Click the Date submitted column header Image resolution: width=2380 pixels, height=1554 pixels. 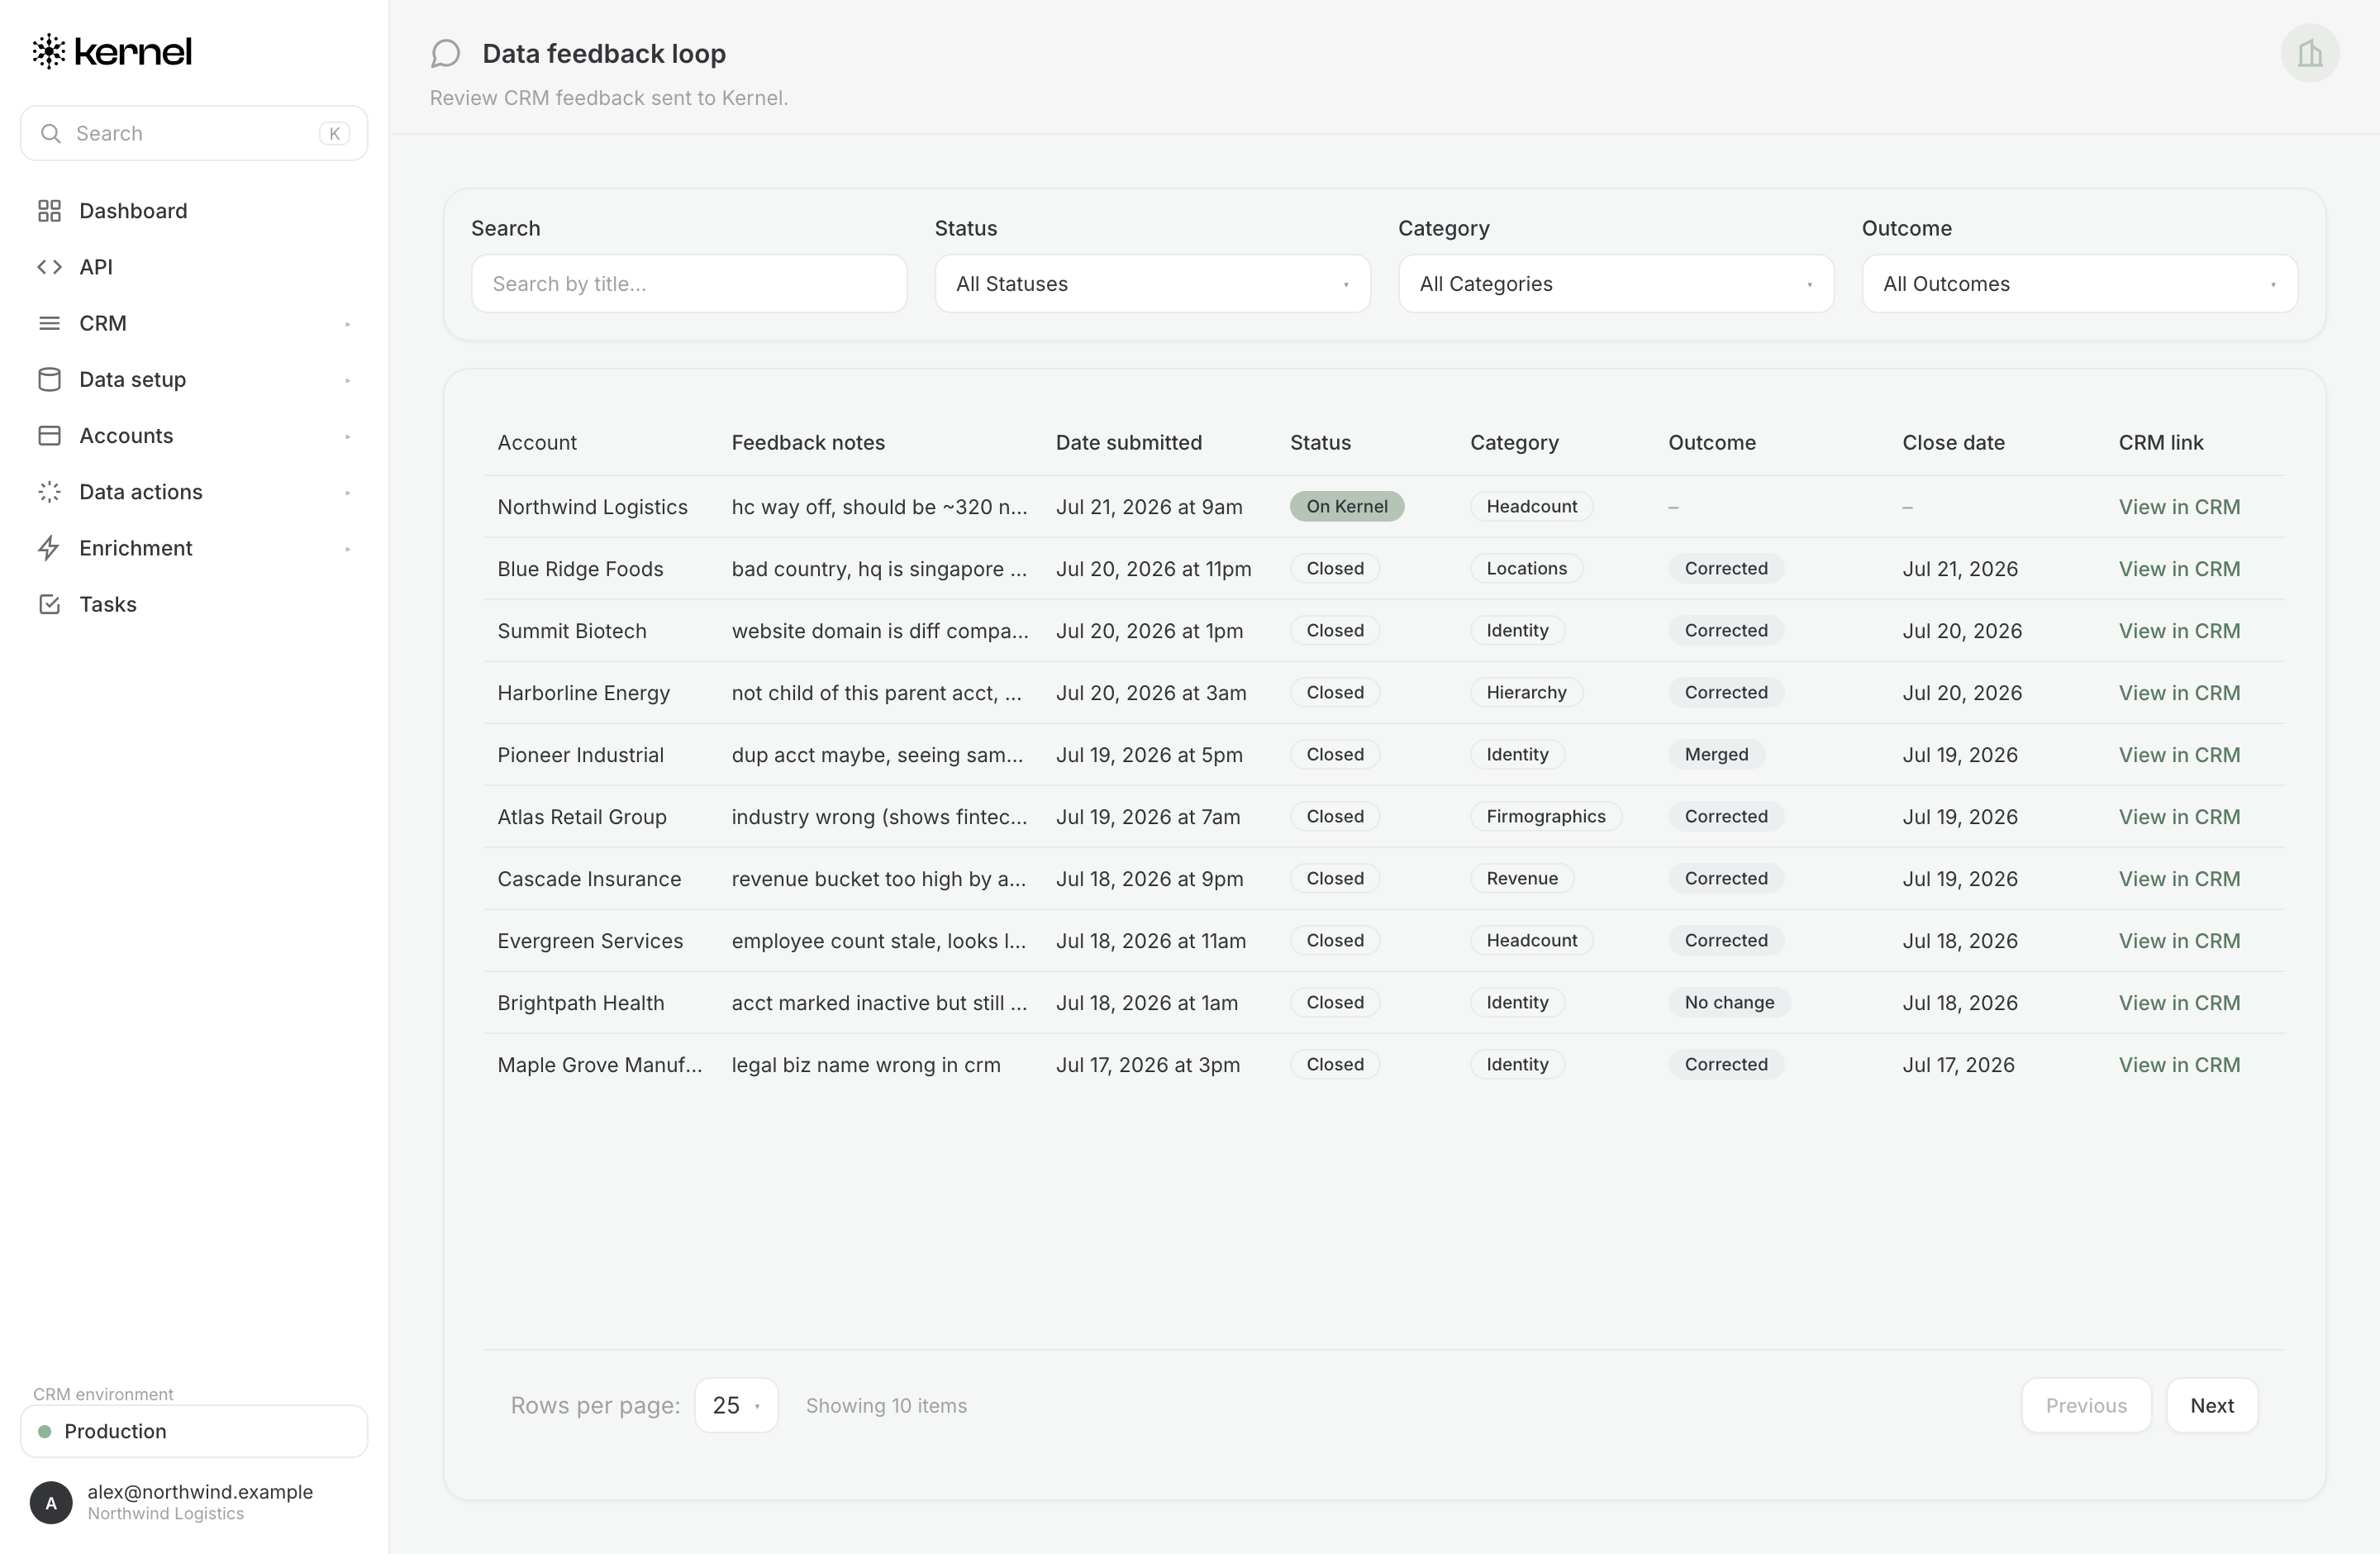(x=1128, y=442)
